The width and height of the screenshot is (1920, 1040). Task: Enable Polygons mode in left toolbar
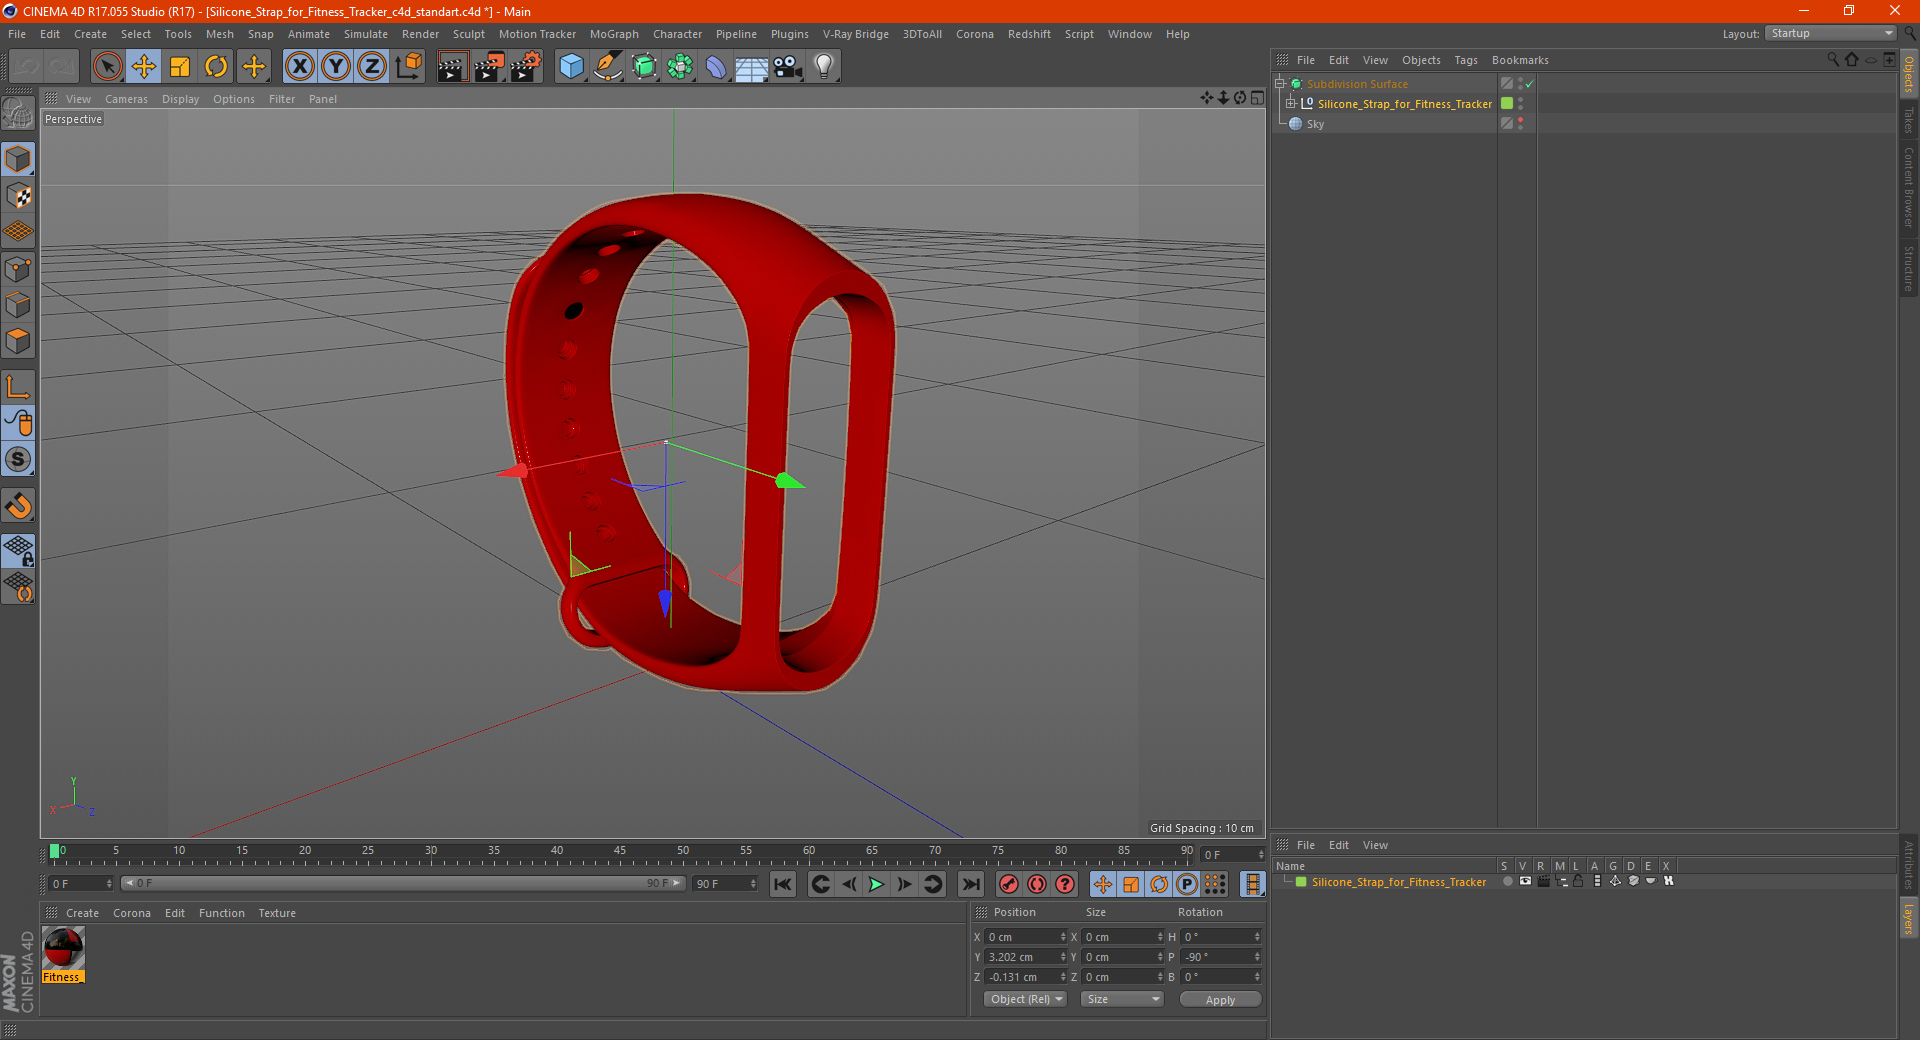click(x=18, y=341)
